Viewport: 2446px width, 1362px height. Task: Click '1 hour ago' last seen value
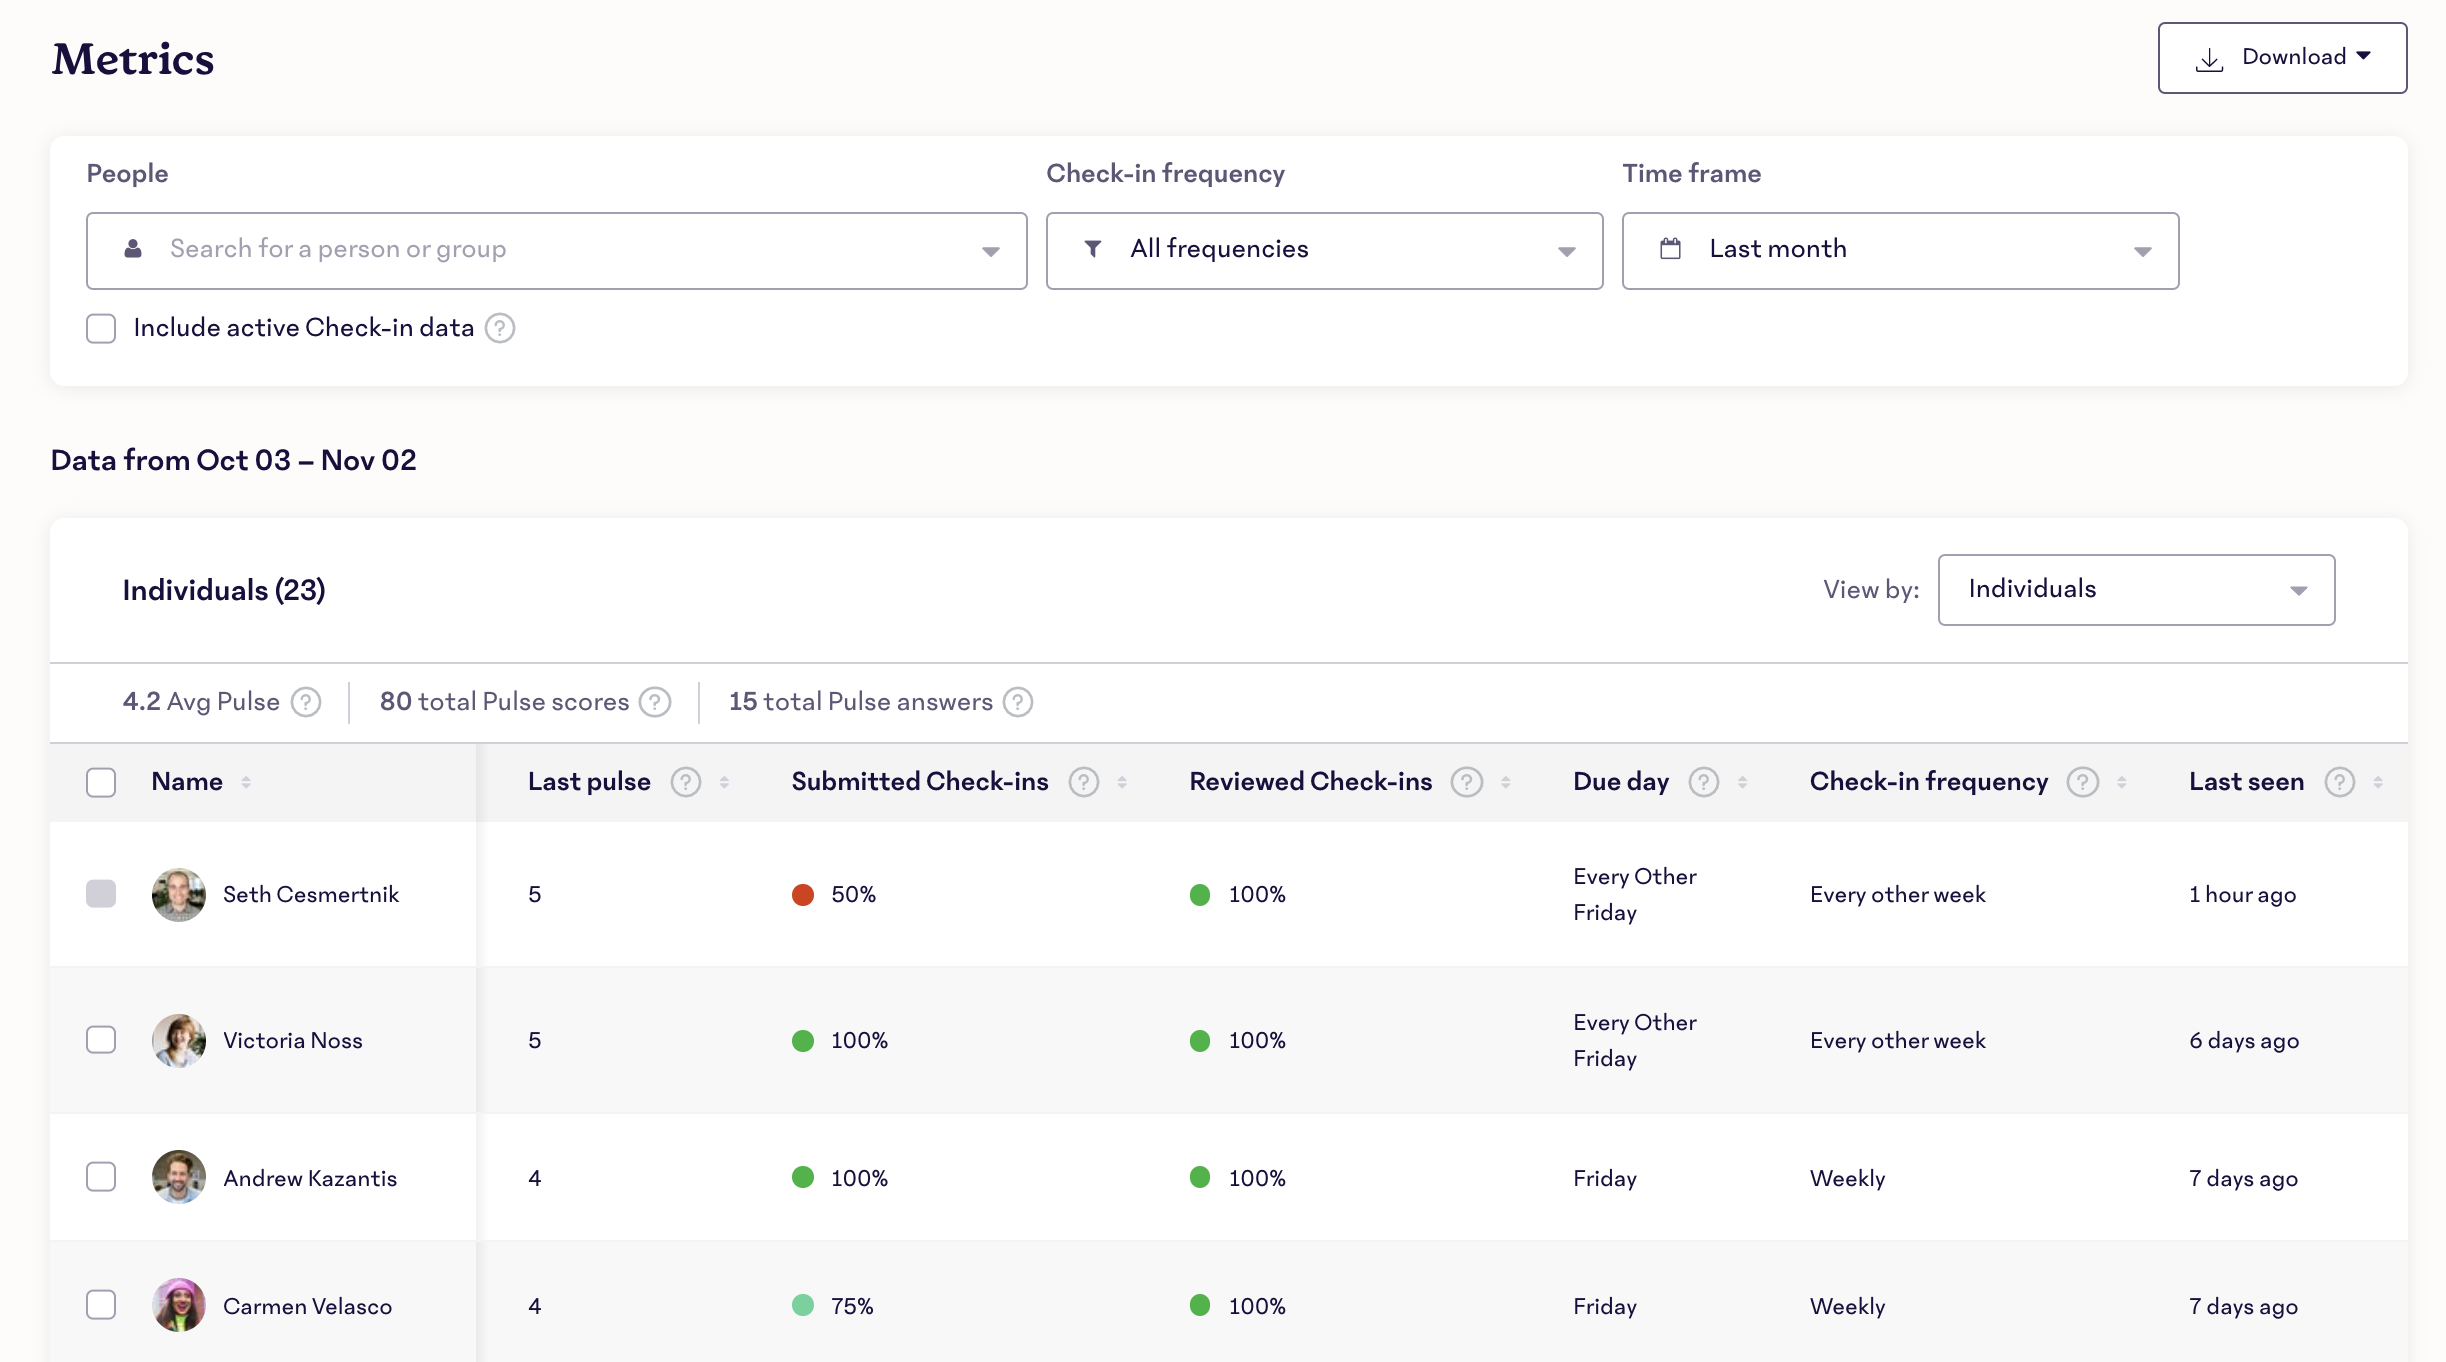pos(2242,894)
